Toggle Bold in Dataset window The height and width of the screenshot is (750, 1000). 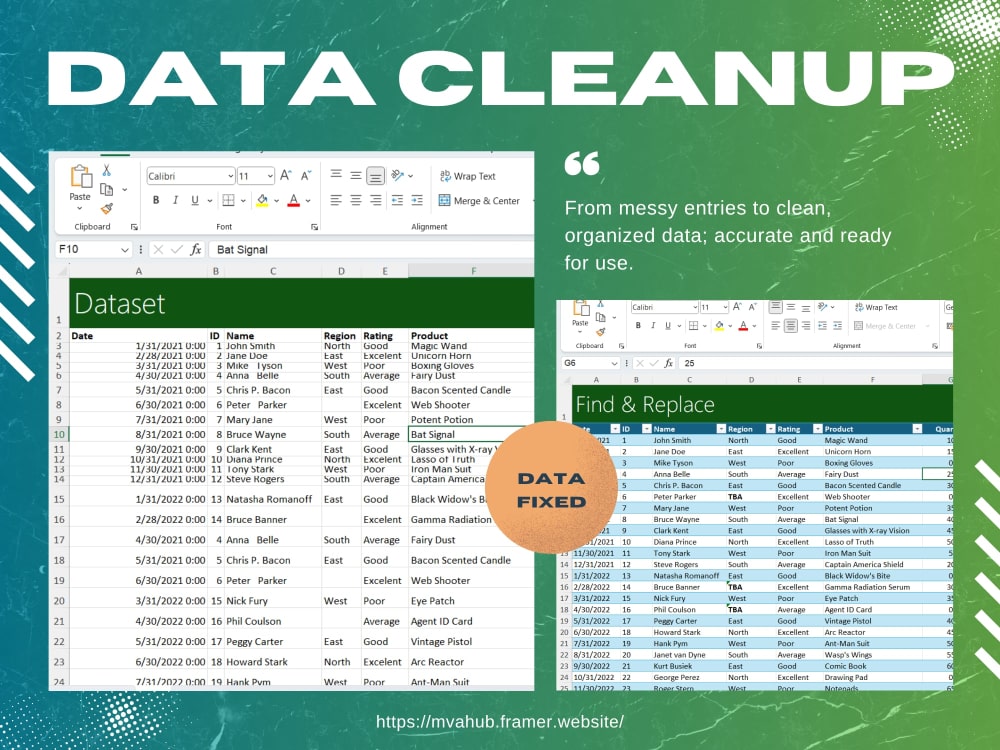156,200
